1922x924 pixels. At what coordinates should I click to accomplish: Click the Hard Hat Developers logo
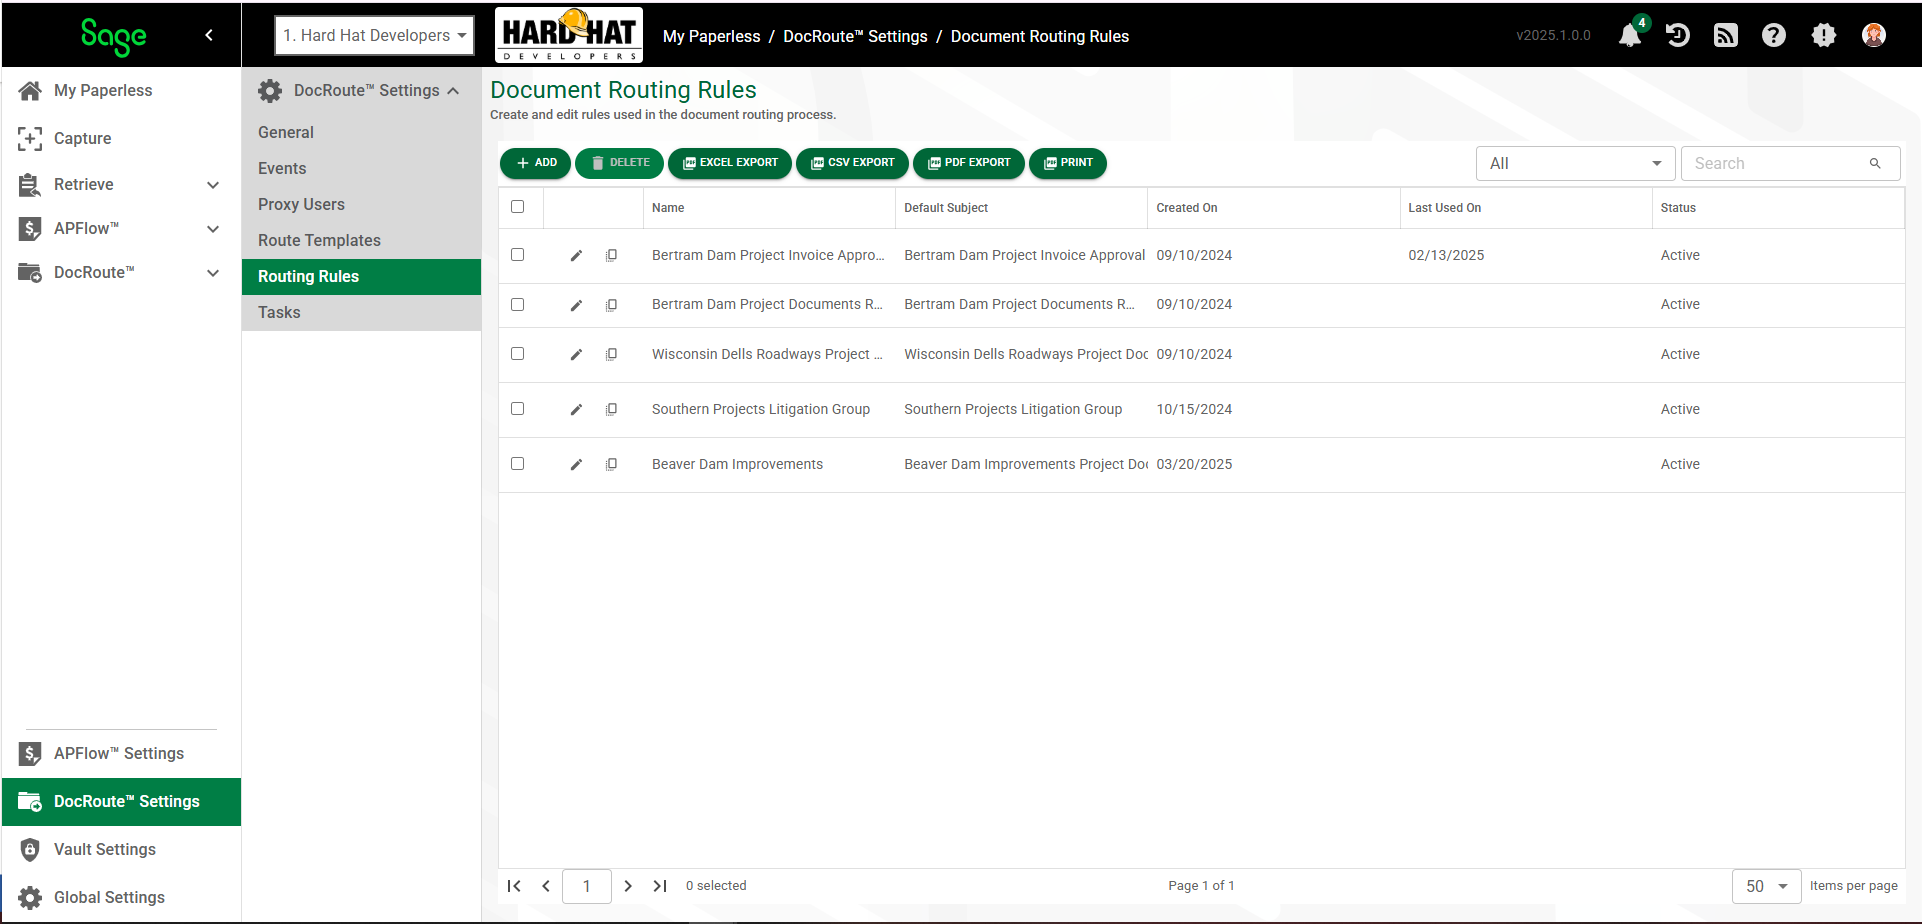tap(569, 35)
